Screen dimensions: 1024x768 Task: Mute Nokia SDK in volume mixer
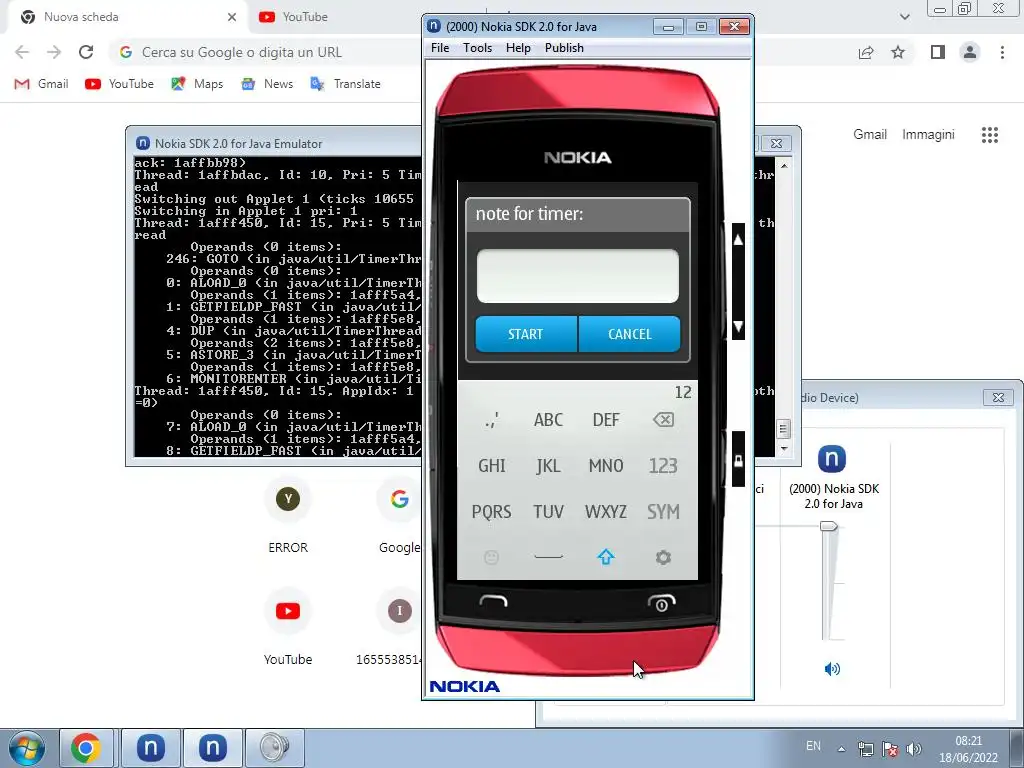pyautogui.click(x=832, y=669)
